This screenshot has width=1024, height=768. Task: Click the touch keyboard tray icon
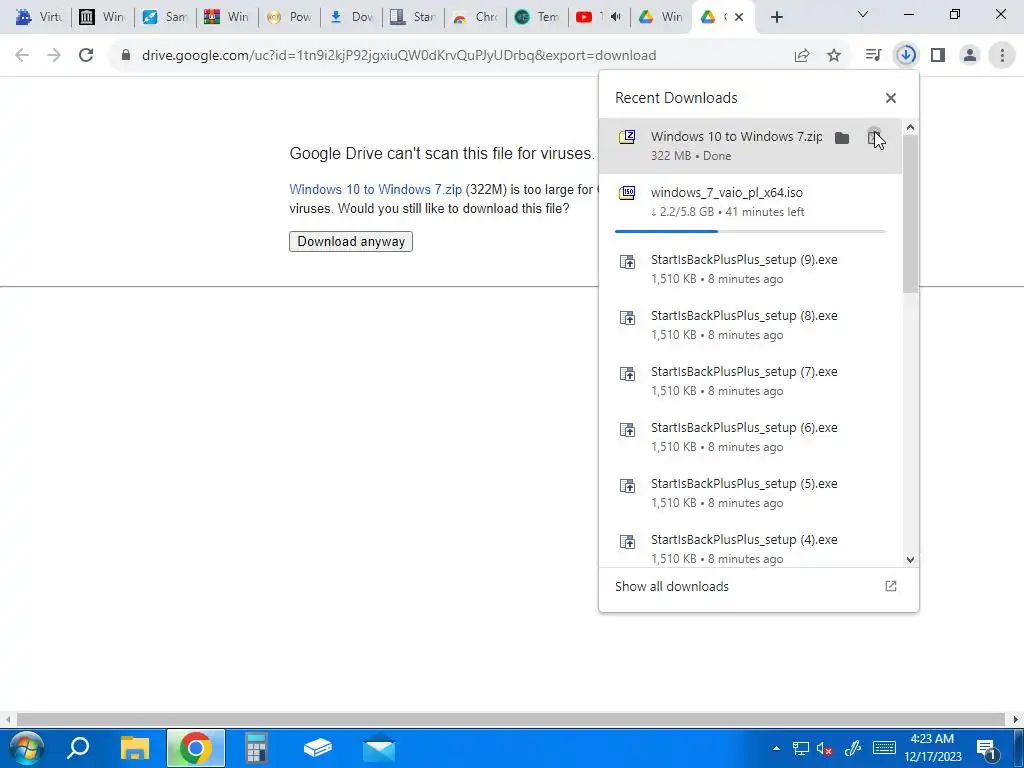pos(884,748)
